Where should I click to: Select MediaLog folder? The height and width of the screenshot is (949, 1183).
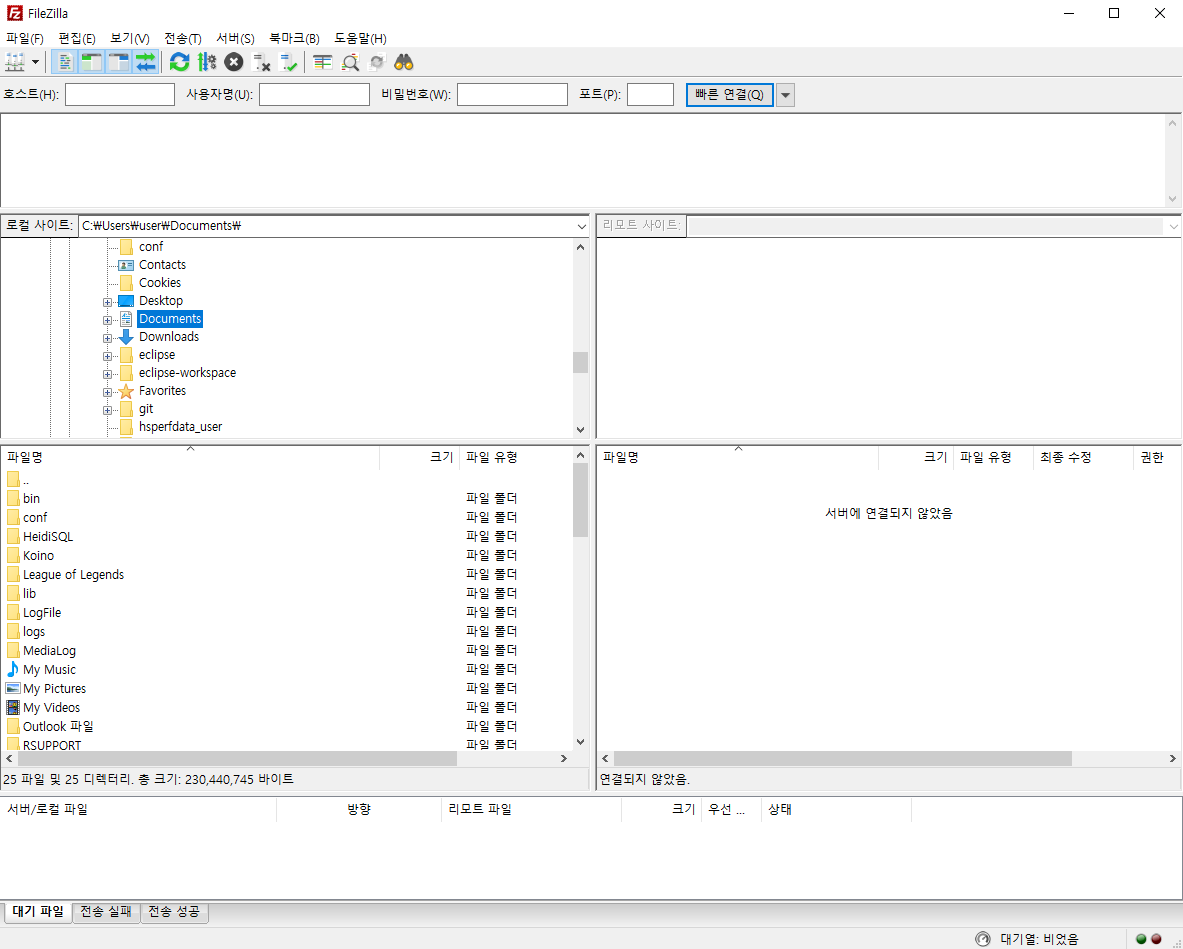coord(49,650)
